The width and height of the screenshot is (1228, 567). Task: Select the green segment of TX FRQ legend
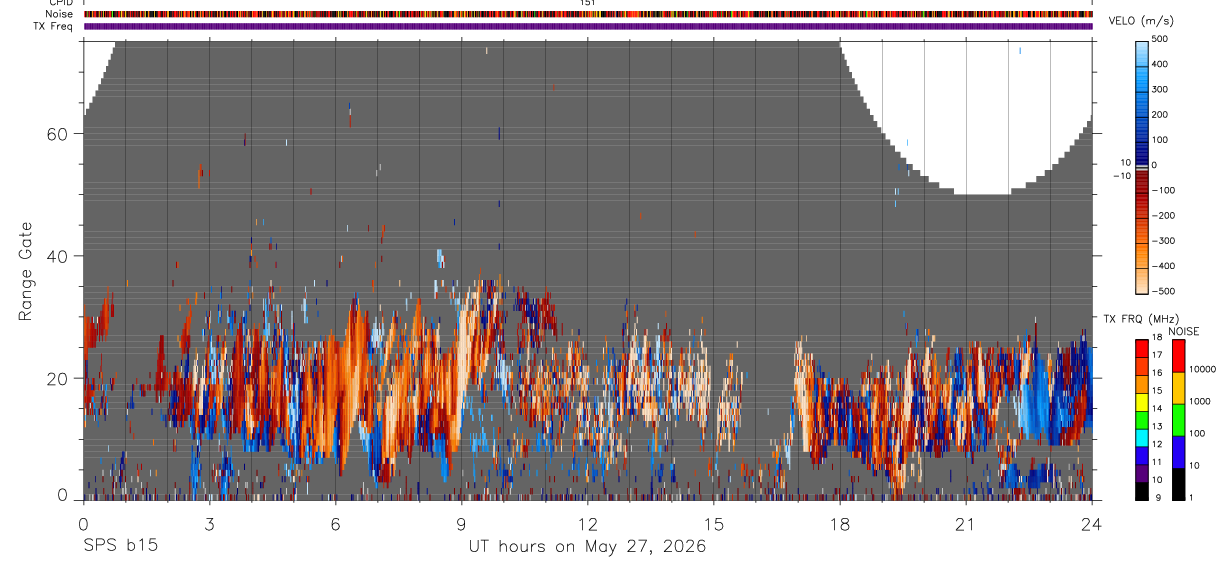click(x=1141, y=420)
